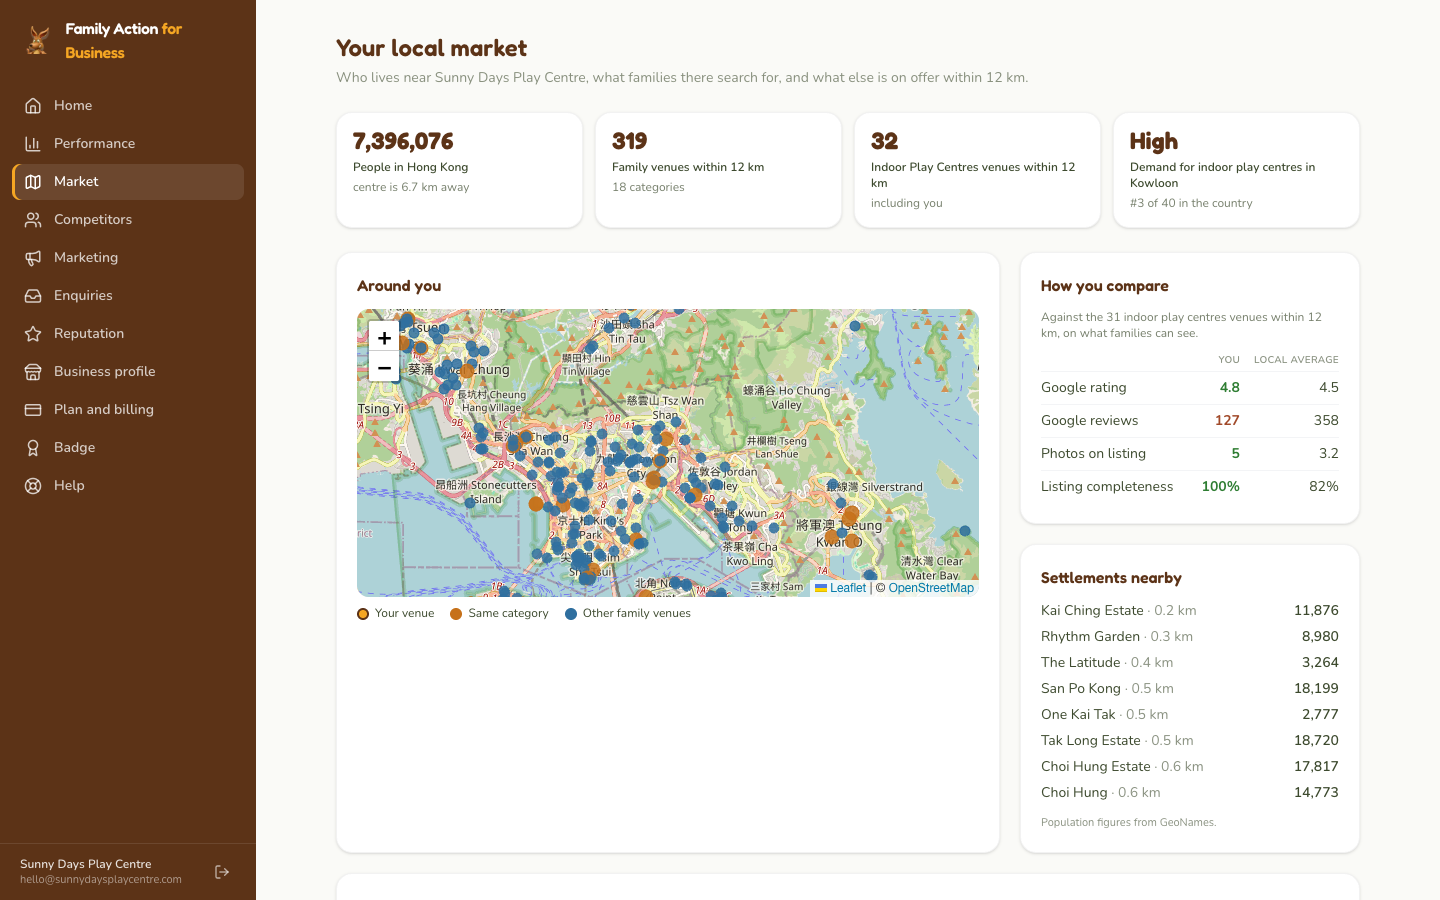Screen dimensions: 1440x900
Task: Click the Silverstrand map label
Action: (x=875, y=487)
